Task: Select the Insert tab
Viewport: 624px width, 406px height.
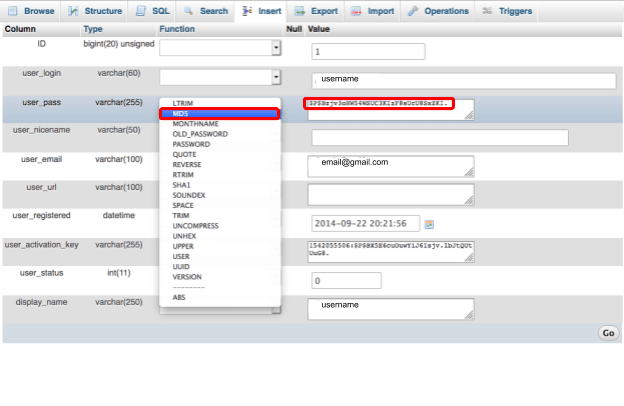Action: point(262,11)
